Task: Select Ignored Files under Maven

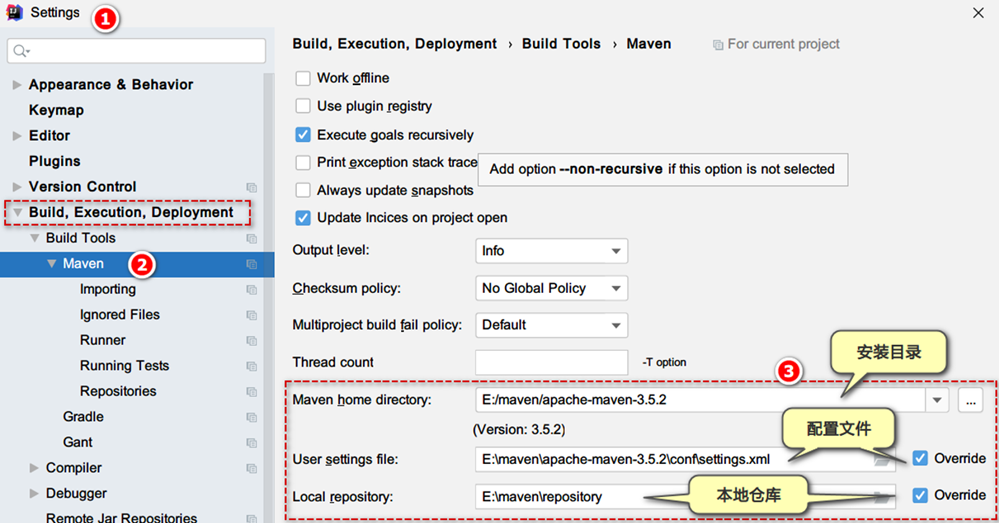Action: coord(119,314)
